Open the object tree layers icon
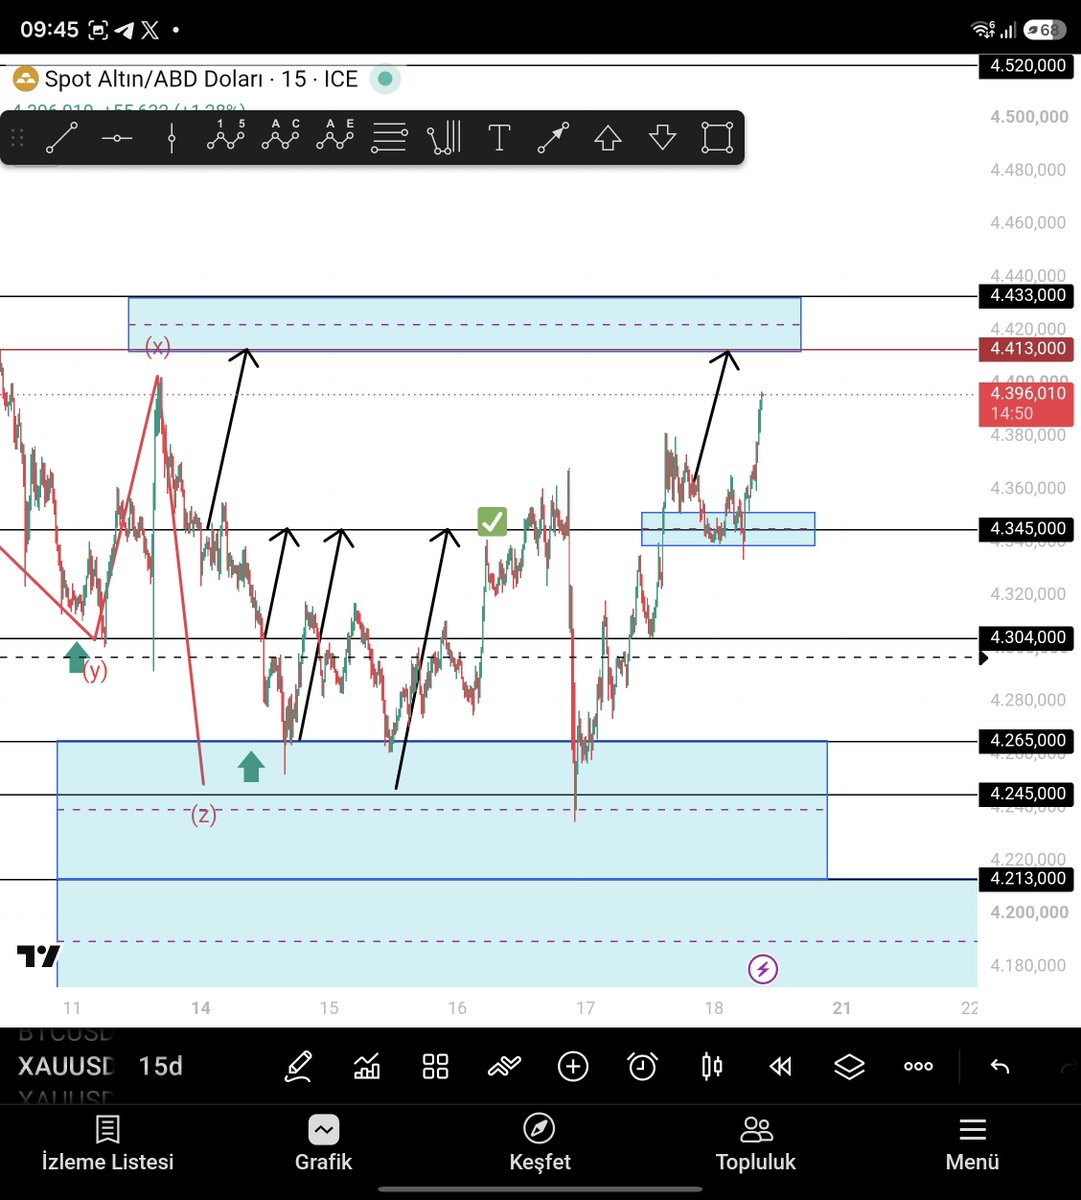The width and height of the screenshot is (1081, 1200). [849, 1067]
